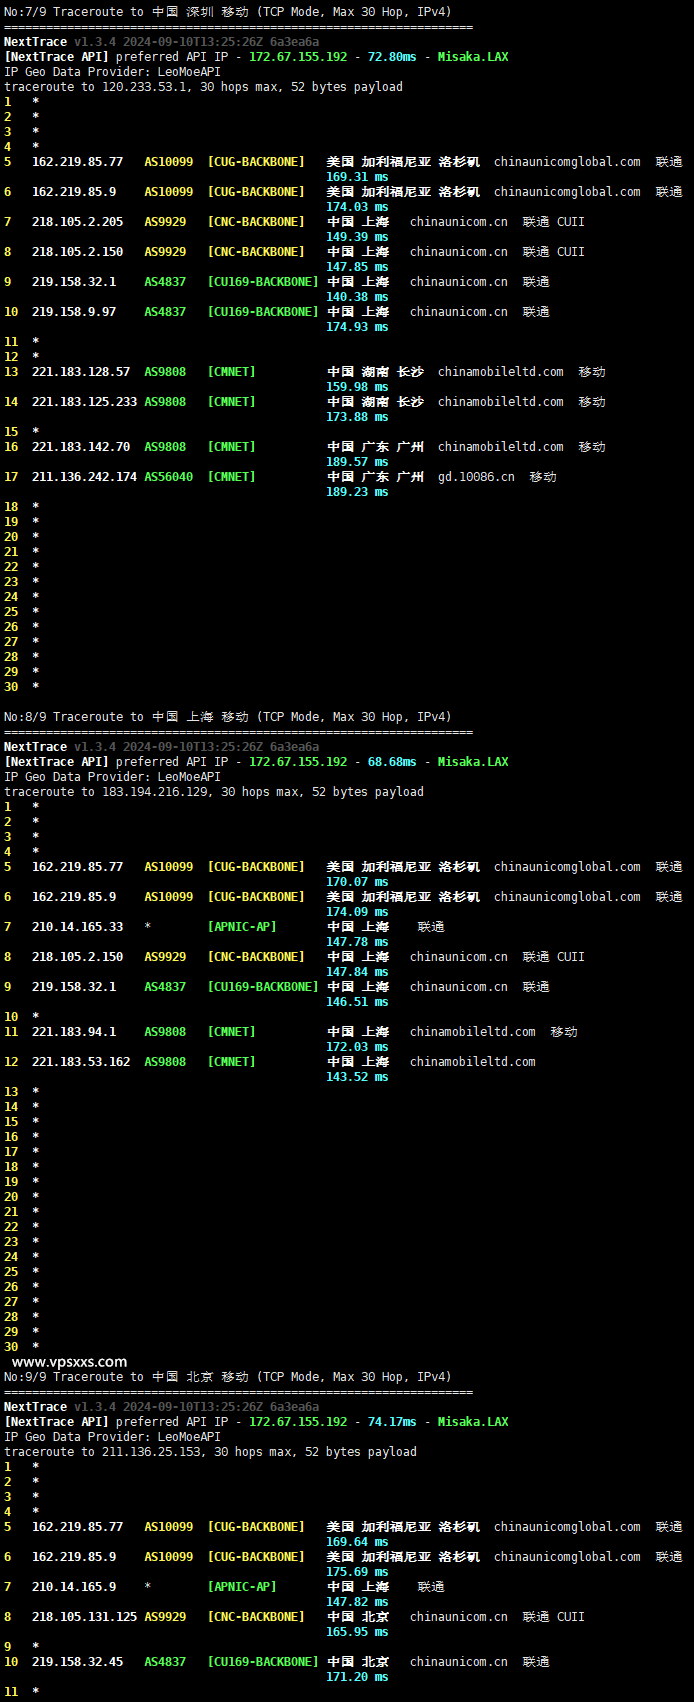The height and width of the screenshot is (1702, 694).
Task: Click the 72.80ms API latency value
Action: click(391, 57)
